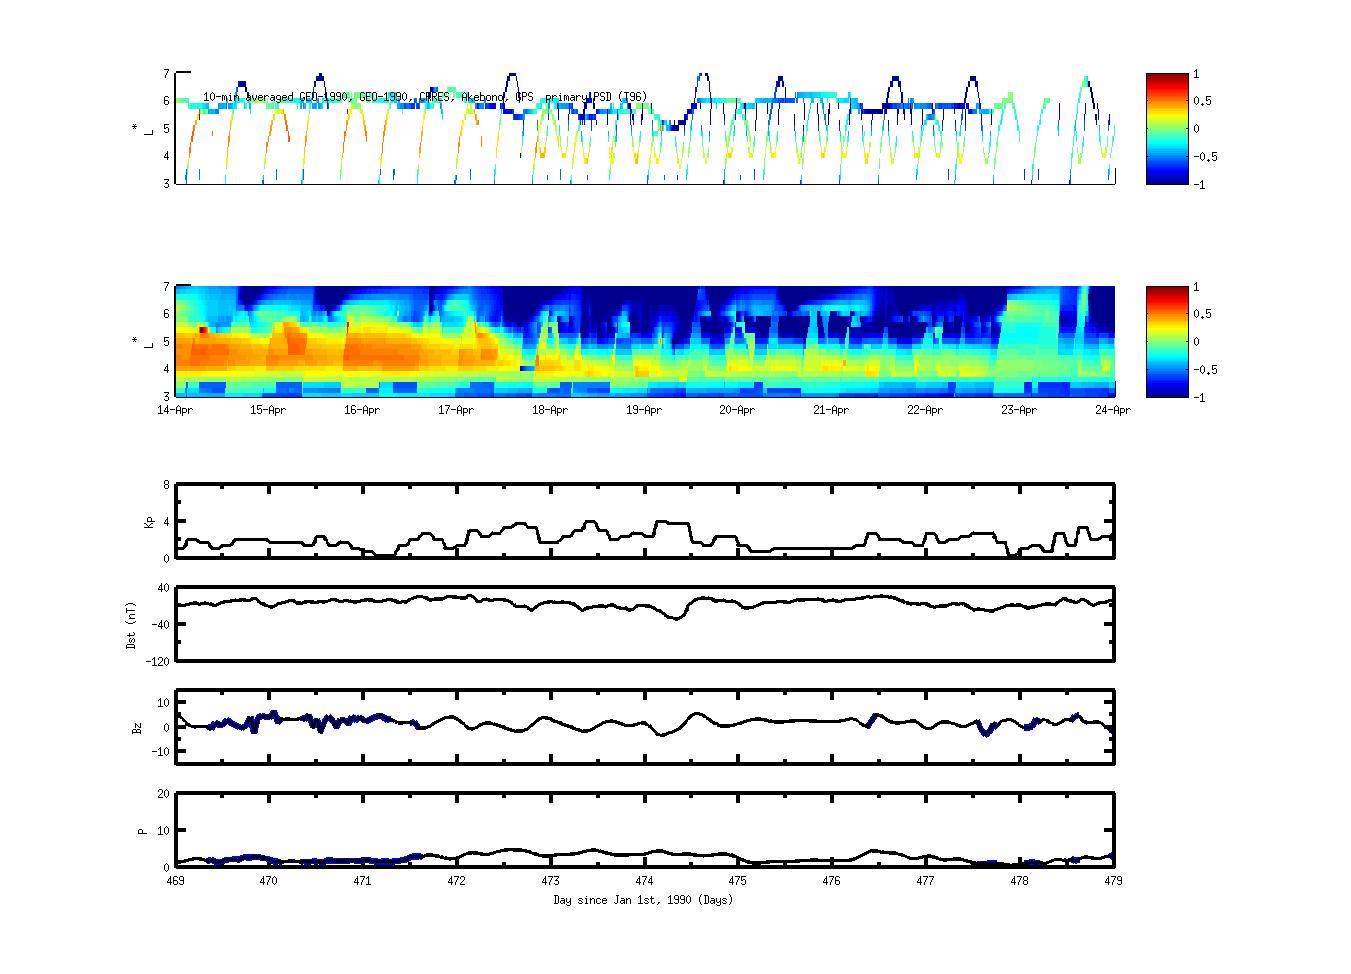Select the 18-Apr date tick label

550,410
